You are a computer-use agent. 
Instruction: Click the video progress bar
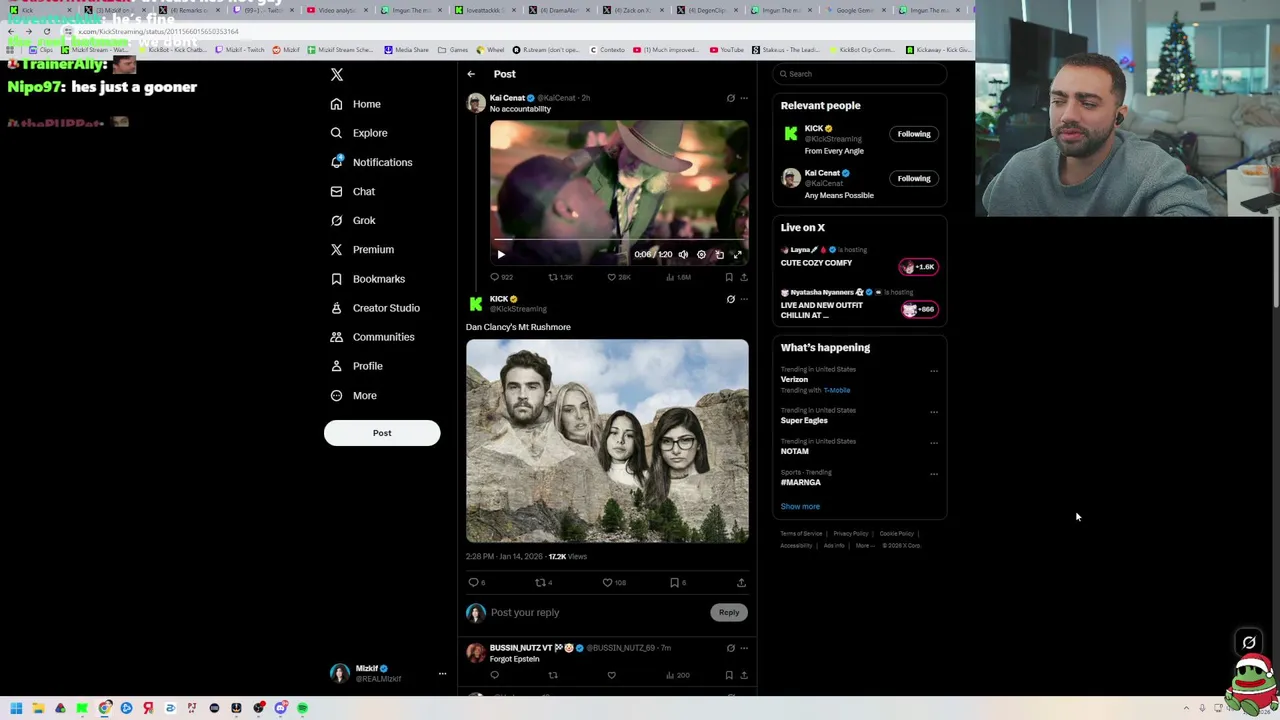pos(618,240)
